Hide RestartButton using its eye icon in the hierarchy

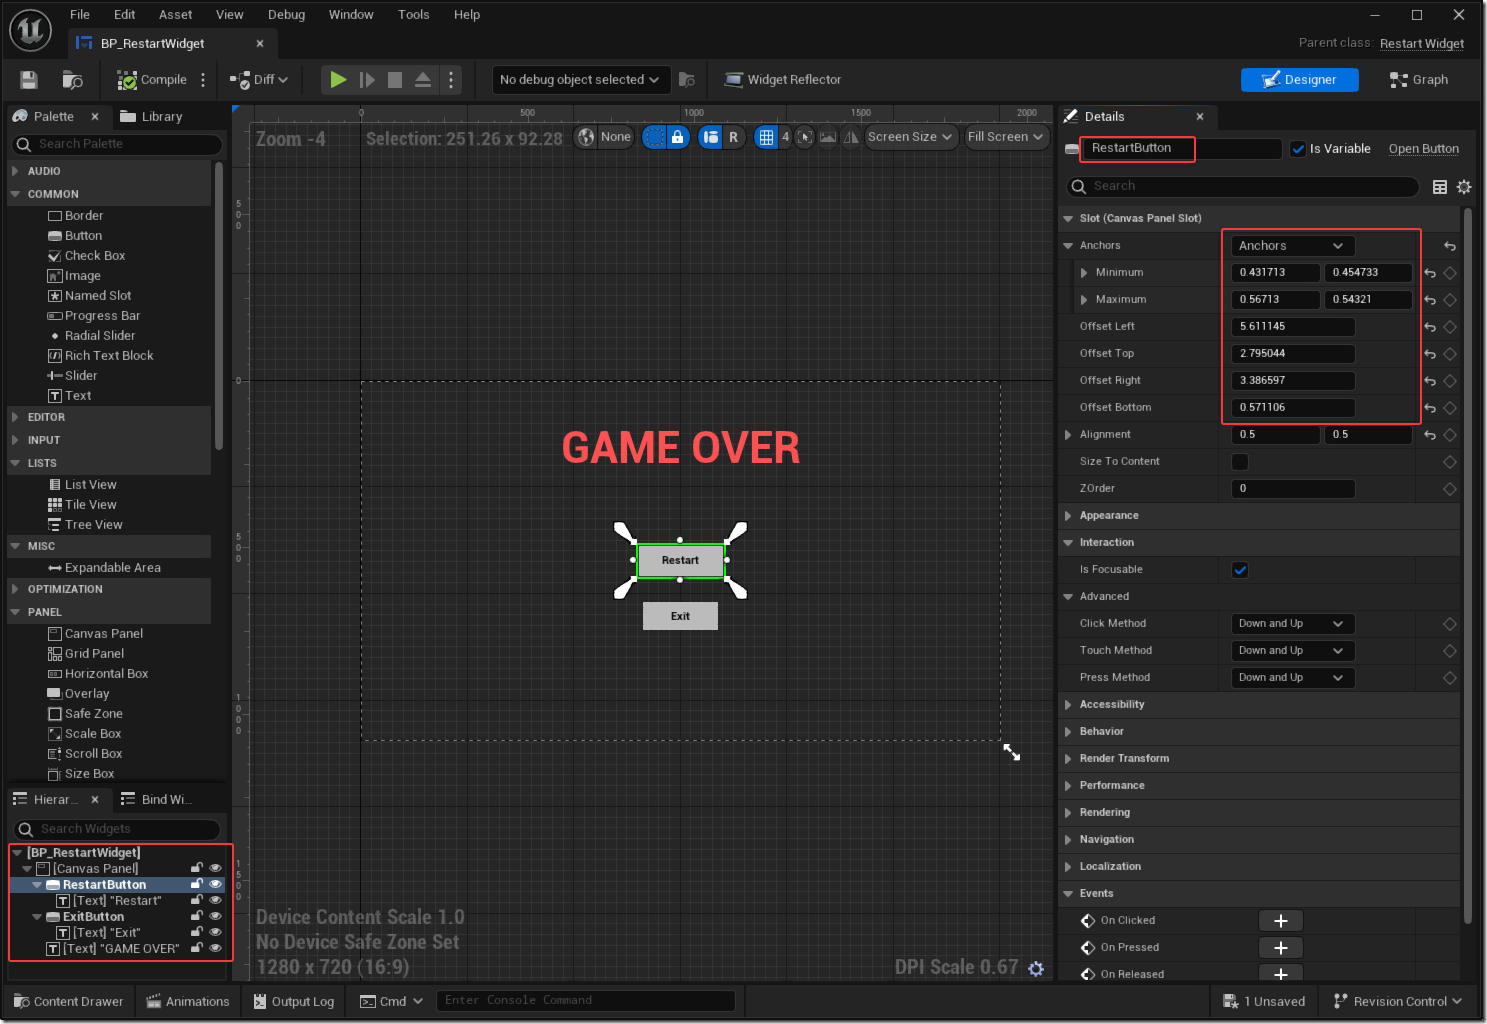(215, 885)
